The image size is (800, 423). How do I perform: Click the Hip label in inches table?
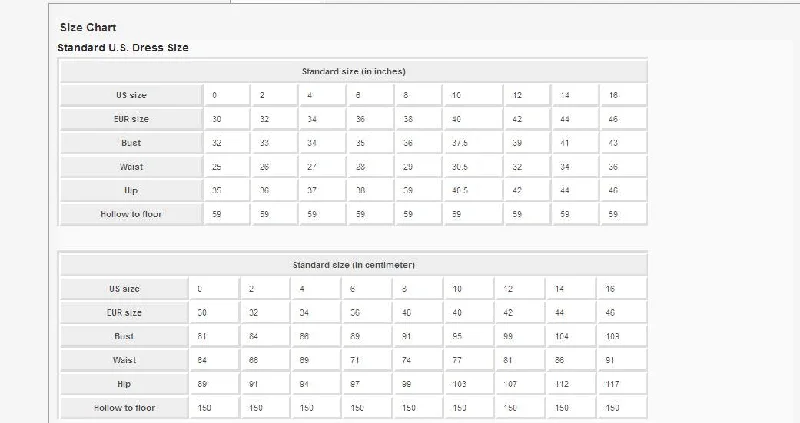pos(131,190)
